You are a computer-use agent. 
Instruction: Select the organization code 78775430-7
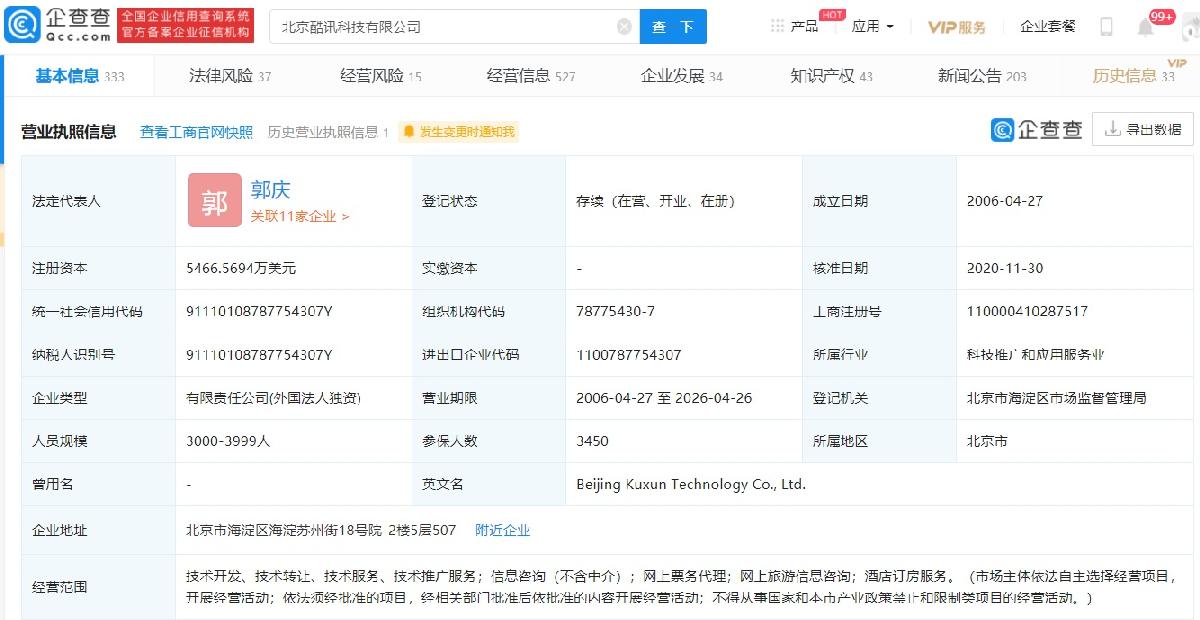click(x=616, y=311)
